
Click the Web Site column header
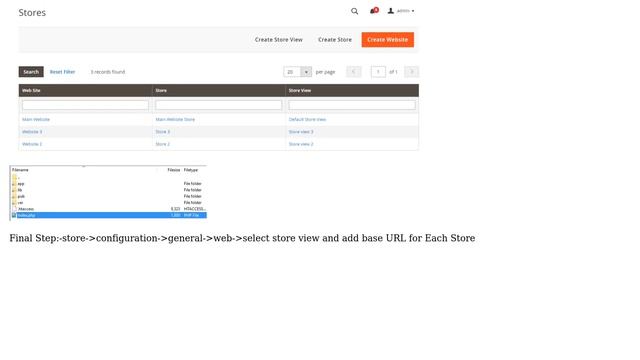tap(85, 91)
